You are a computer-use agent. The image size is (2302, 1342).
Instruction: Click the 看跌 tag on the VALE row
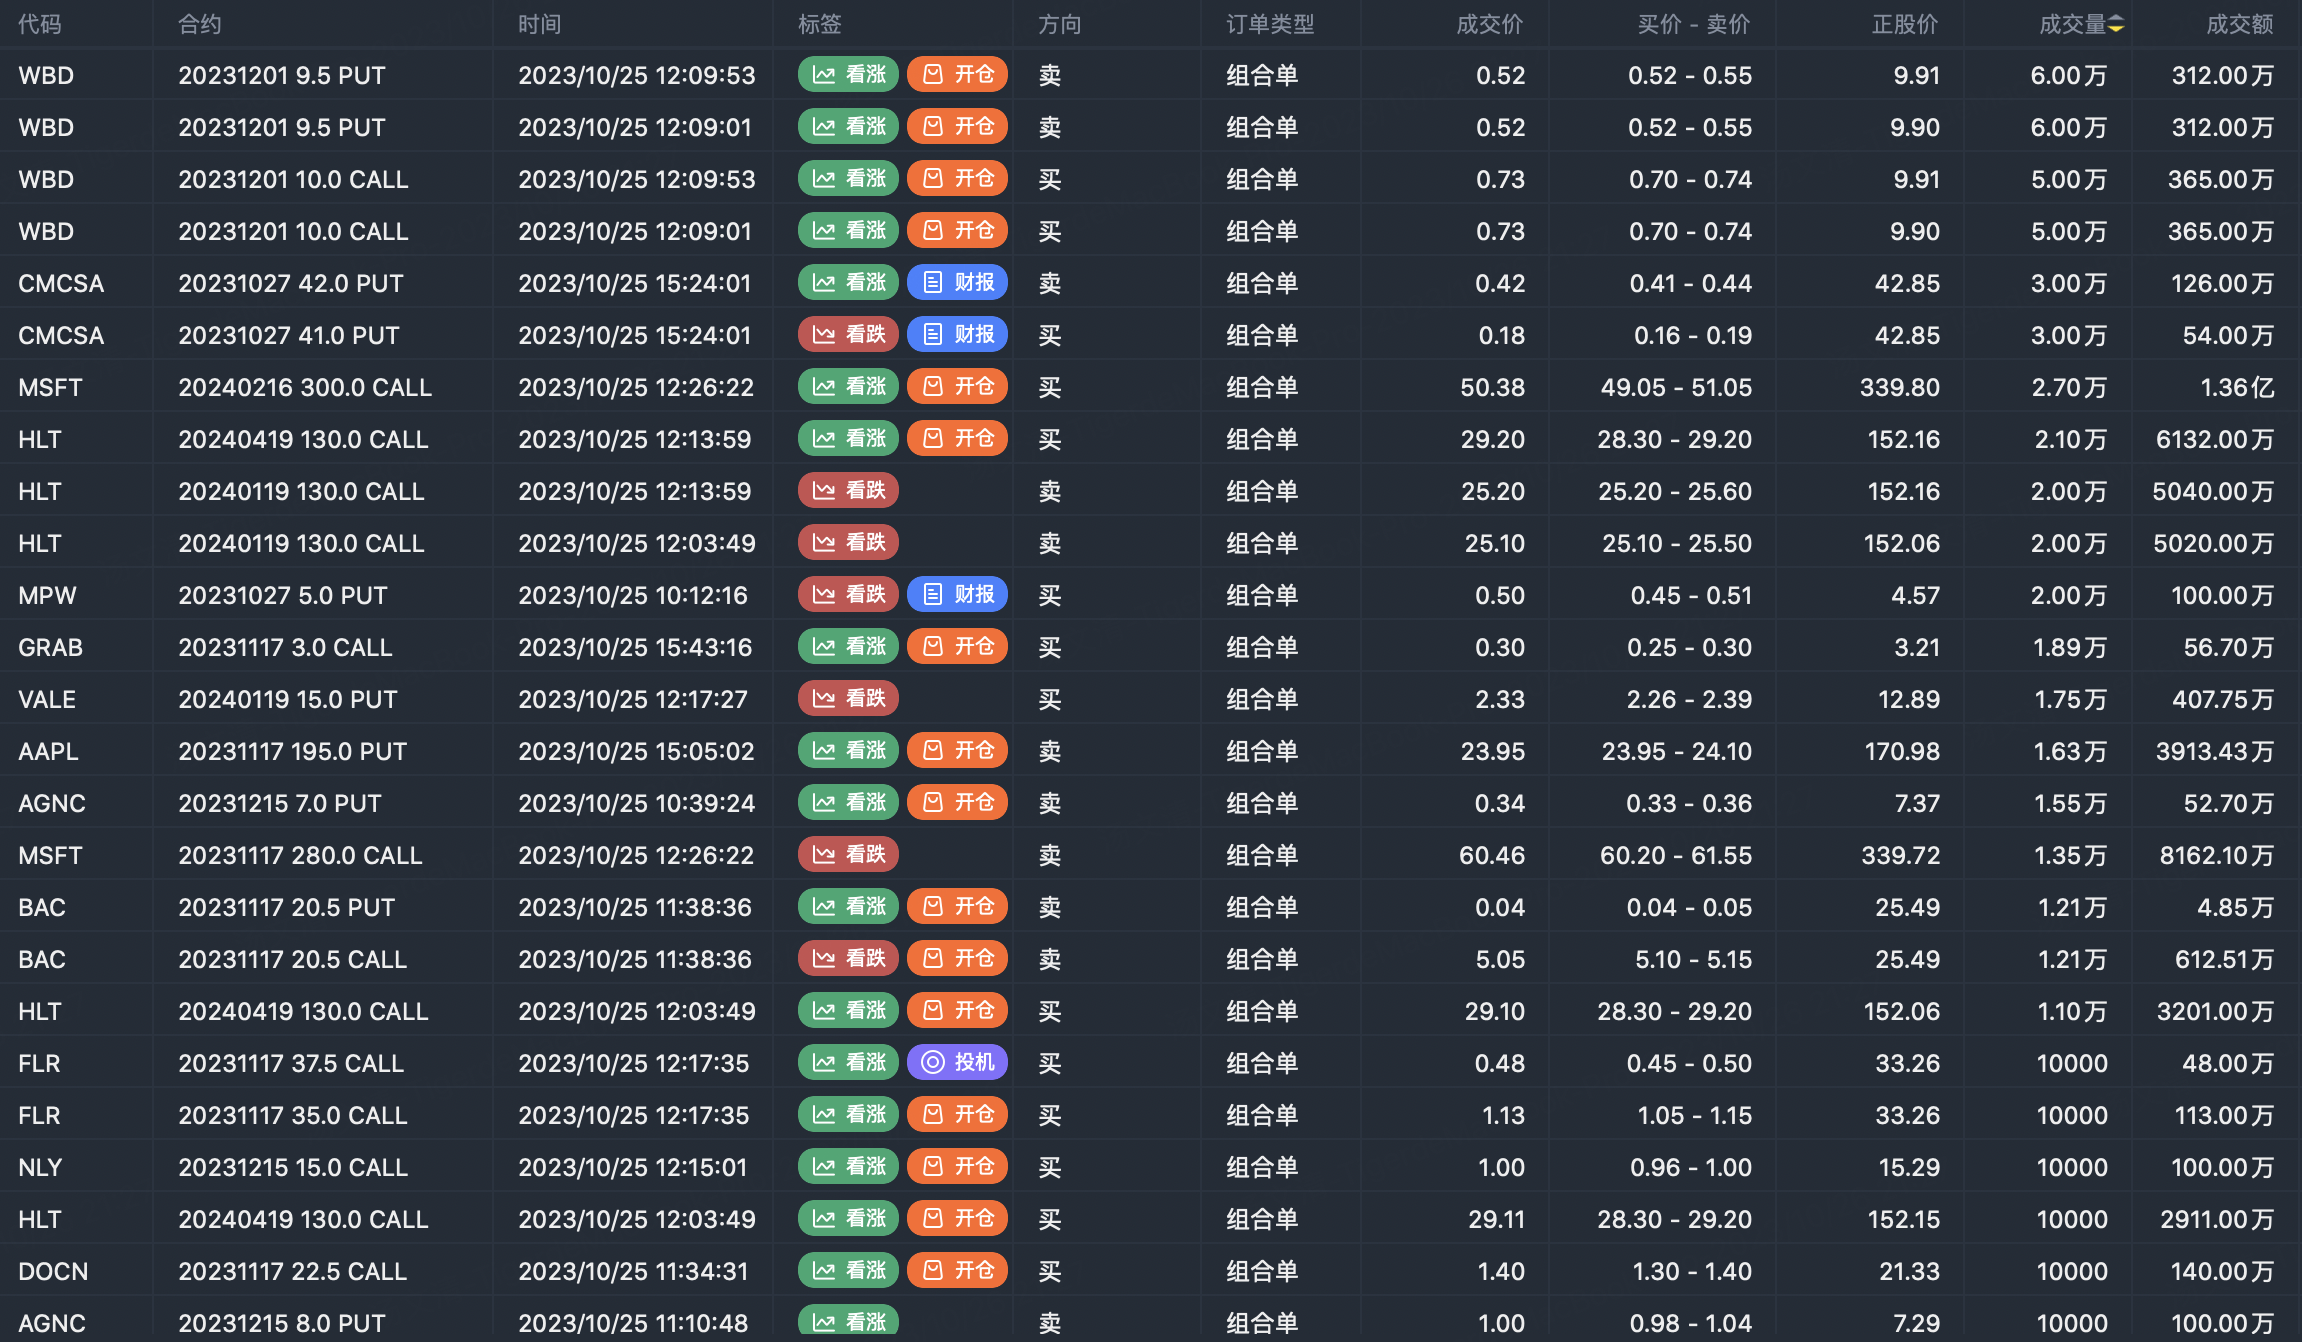pos(848,699)
